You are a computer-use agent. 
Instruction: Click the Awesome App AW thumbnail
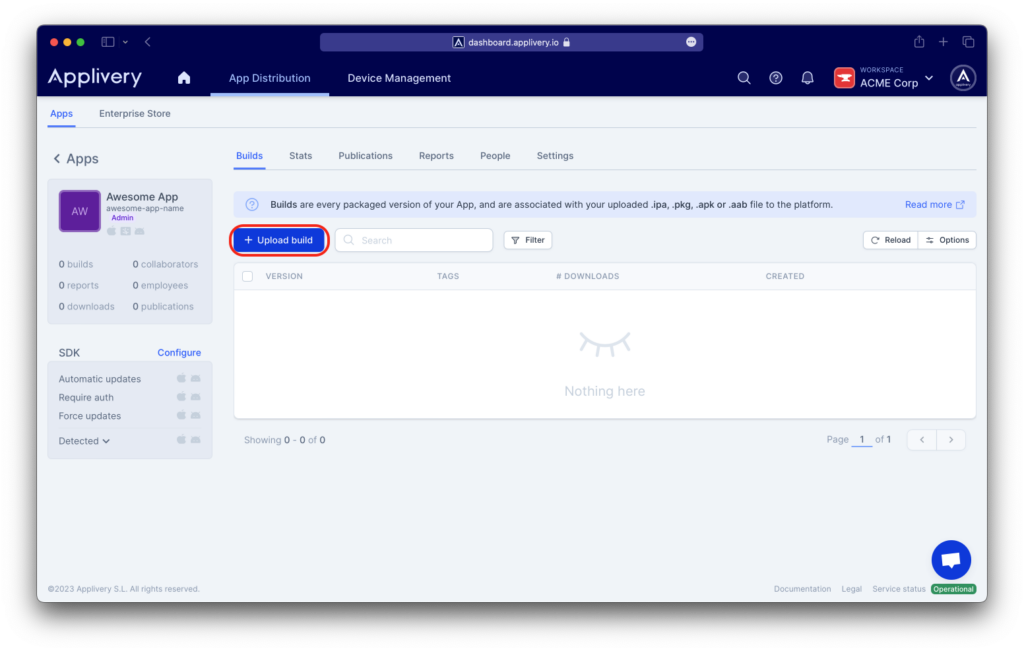tap(80, 211)
